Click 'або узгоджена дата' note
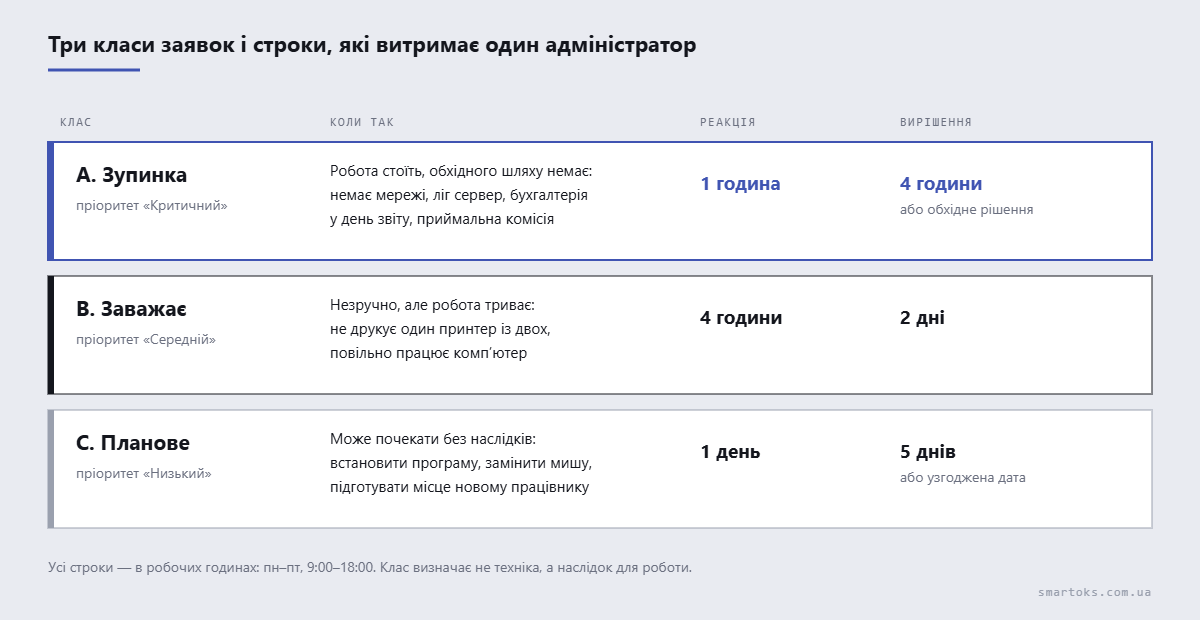Image resolution: width=1200 pixels, height=620 pixels. pyautogui.click(x=963, y=478)
